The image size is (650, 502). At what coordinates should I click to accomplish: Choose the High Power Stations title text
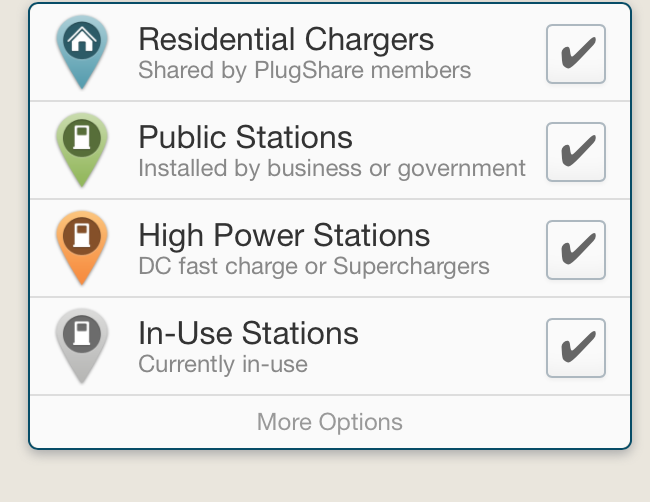284,235
